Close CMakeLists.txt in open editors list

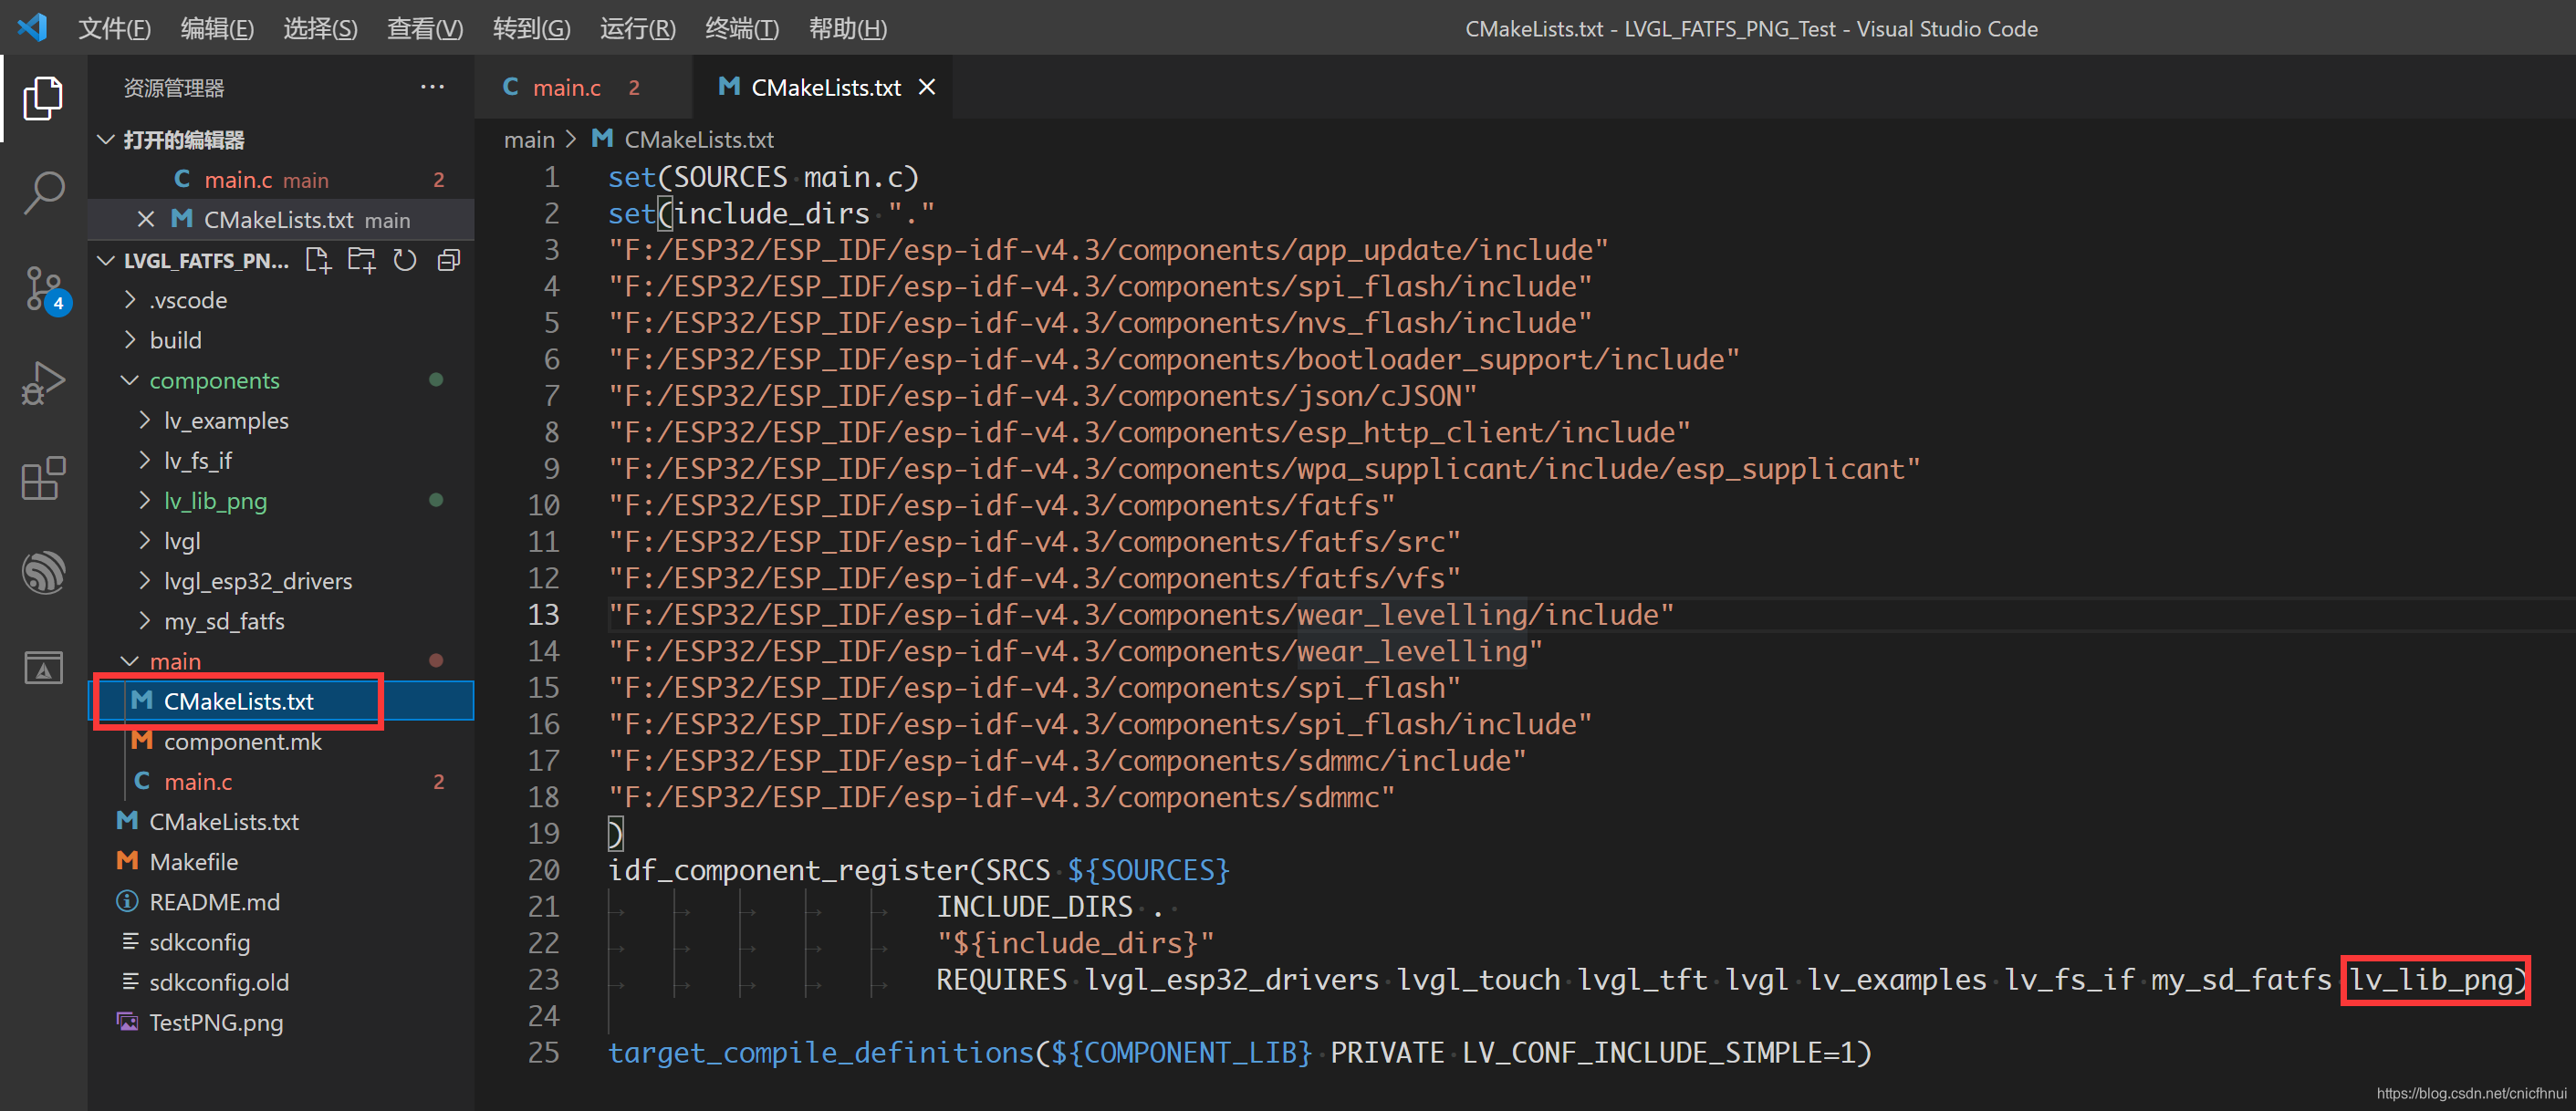pyautogui.click(x=146, y=219)
